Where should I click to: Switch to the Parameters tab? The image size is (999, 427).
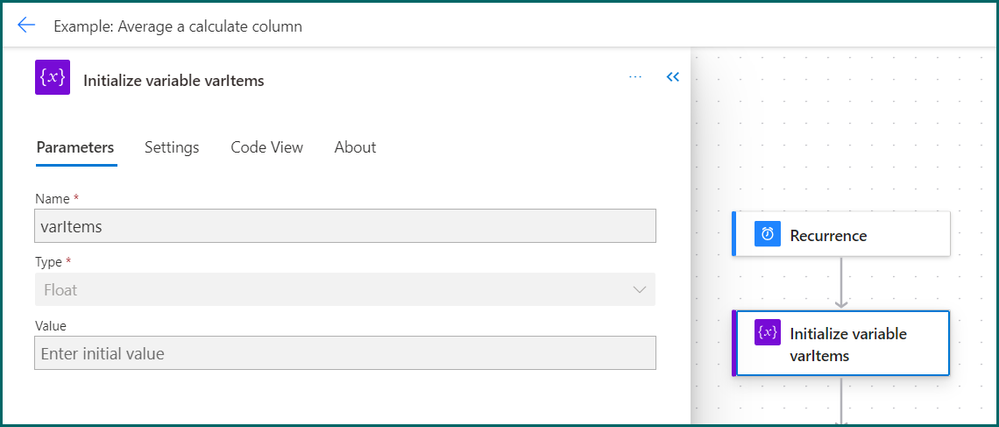[75, 147]
